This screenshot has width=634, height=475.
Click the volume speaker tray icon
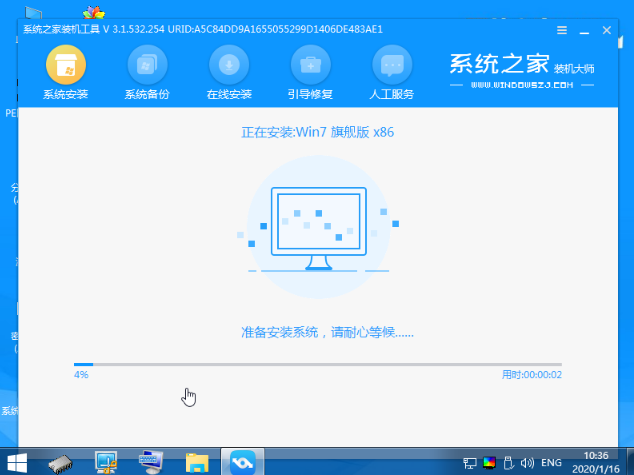point(527,463)
